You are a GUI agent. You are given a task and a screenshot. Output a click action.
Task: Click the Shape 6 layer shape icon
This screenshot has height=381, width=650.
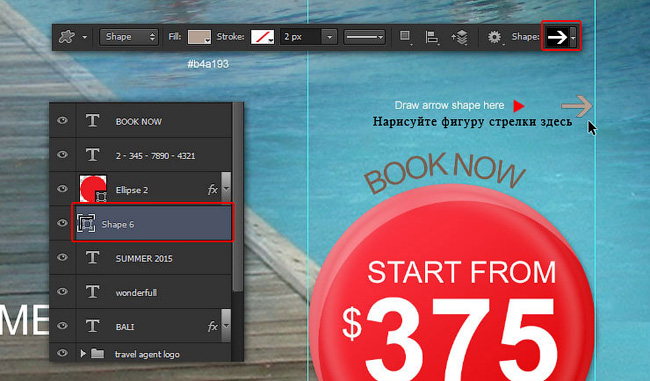click(86, 223)
